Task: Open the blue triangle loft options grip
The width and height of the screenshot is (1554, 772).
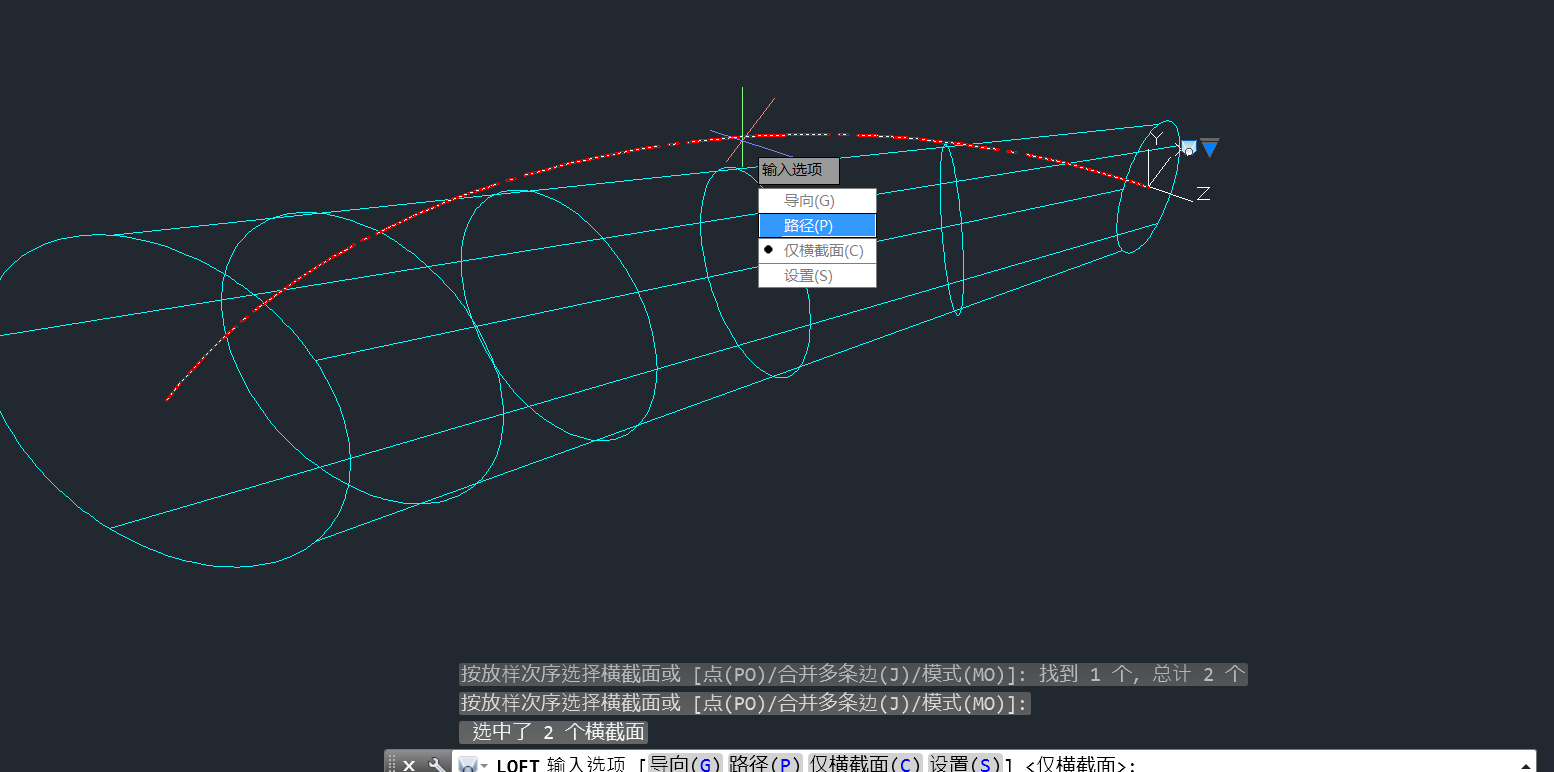Action: pyautogui.click(x=1210, y=148)
